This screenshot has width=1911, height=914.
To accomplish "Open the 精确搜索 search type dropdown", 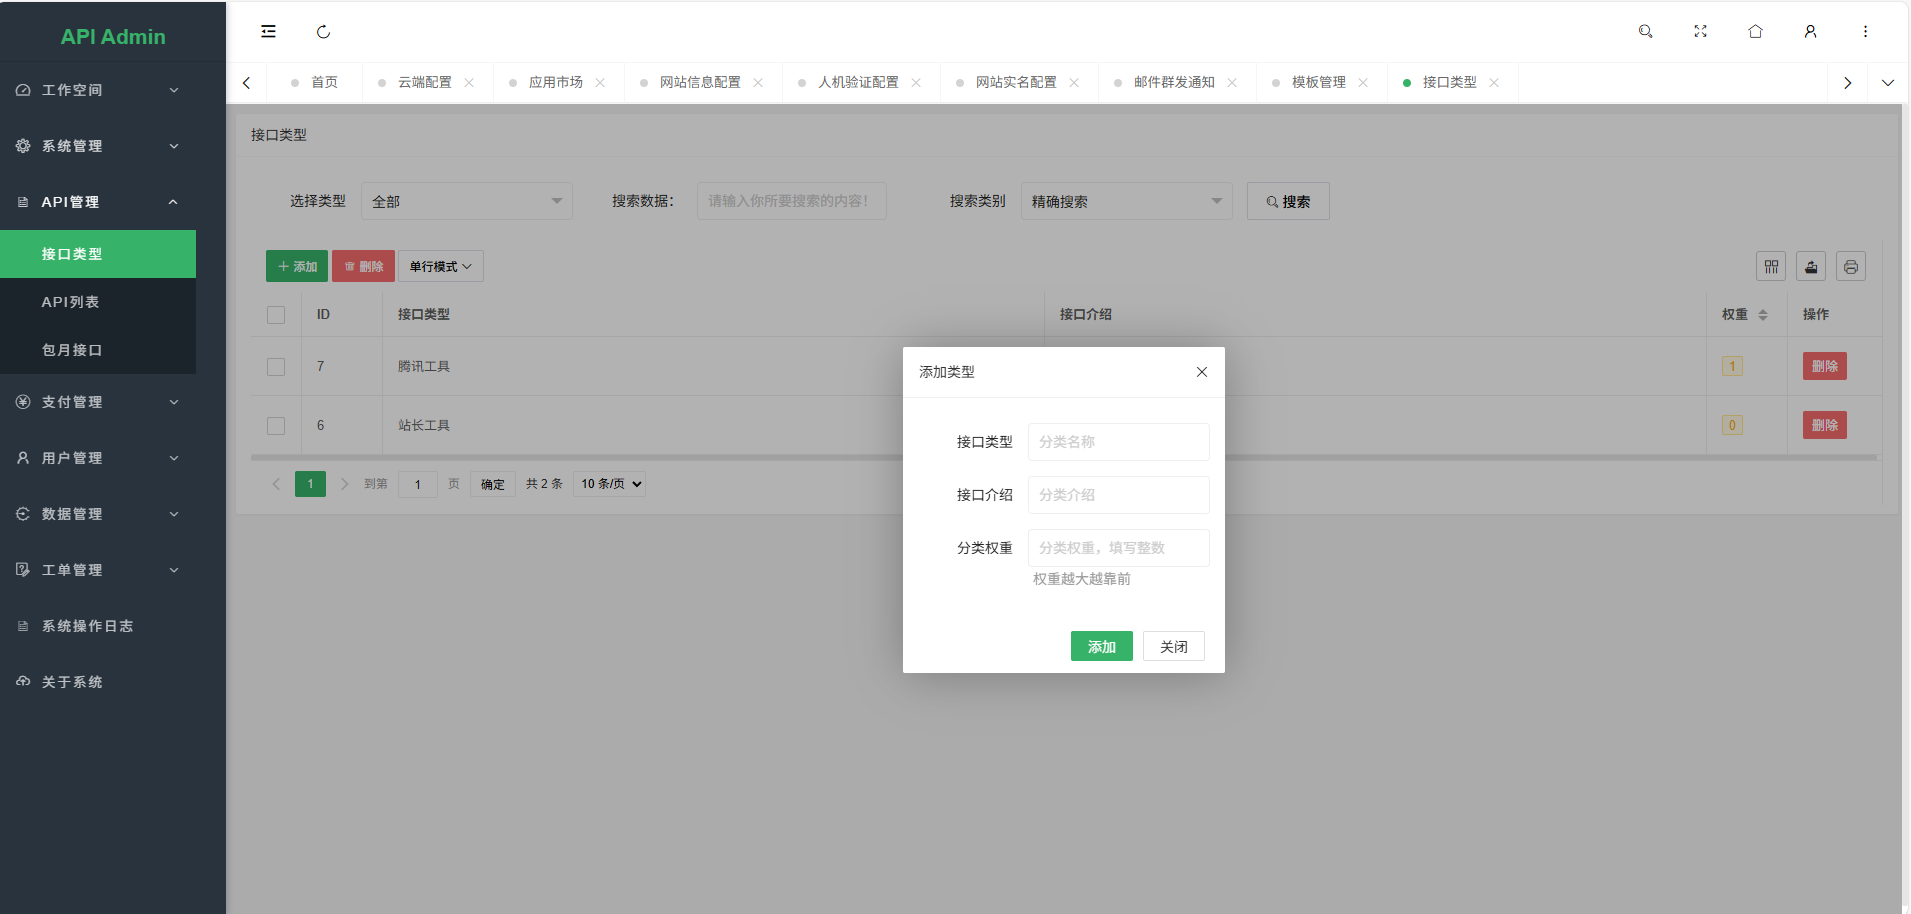I will 1126,202.
